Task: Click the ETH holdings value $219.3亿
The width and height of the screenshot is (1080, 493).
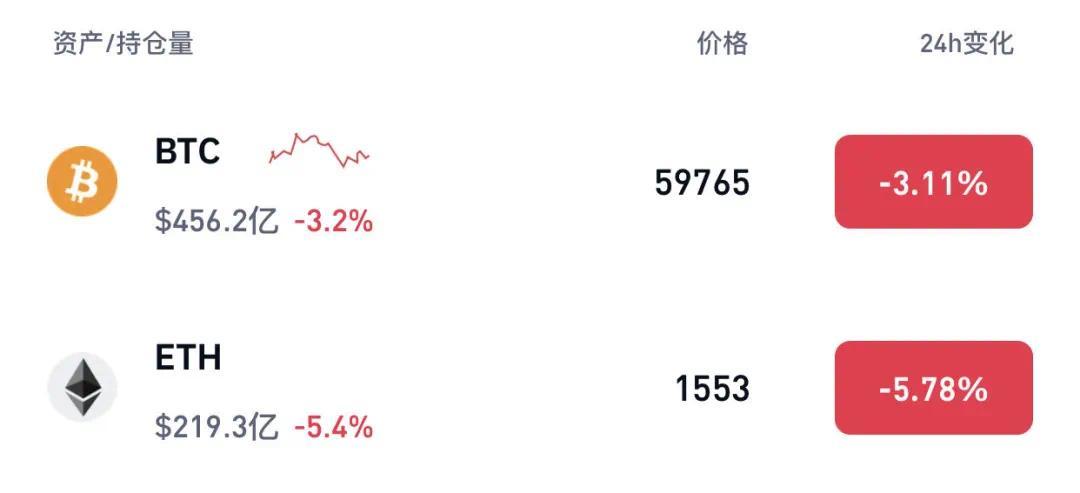Action: coord(217,427)
